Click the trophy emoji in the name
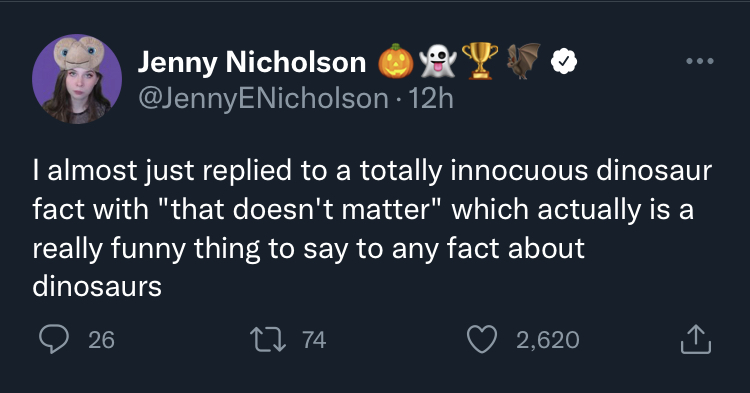Screen dimensions: 750x393 point(480,61)
